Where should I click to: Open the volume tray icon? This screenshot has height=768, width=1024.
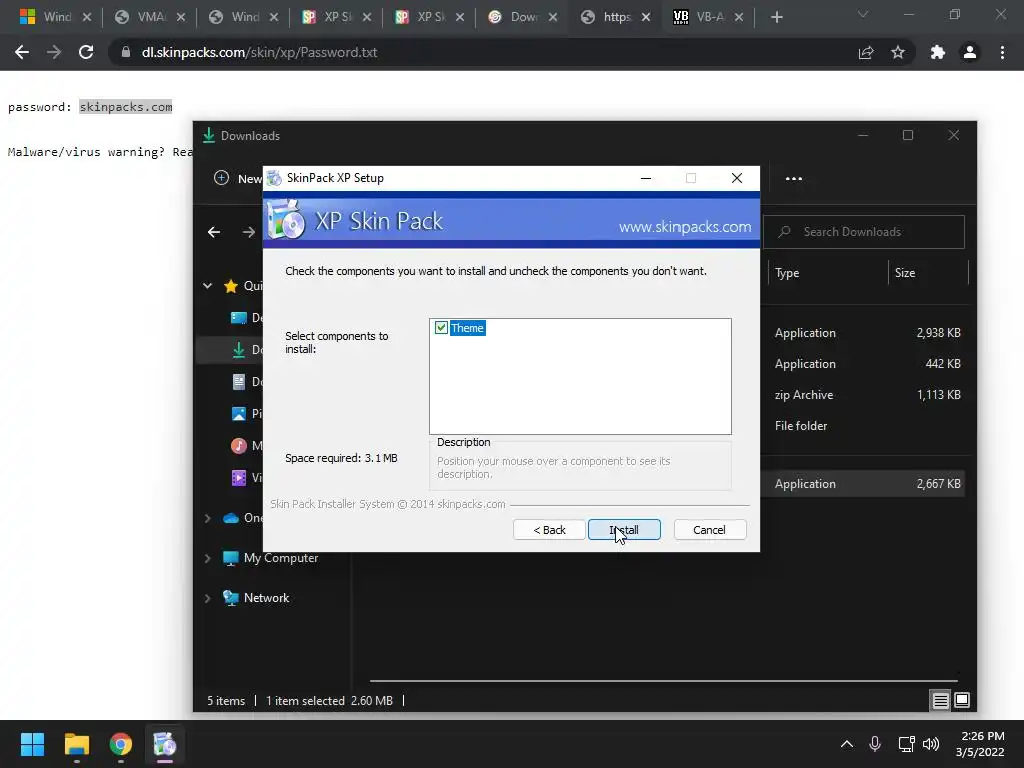(x=931, y=744)
